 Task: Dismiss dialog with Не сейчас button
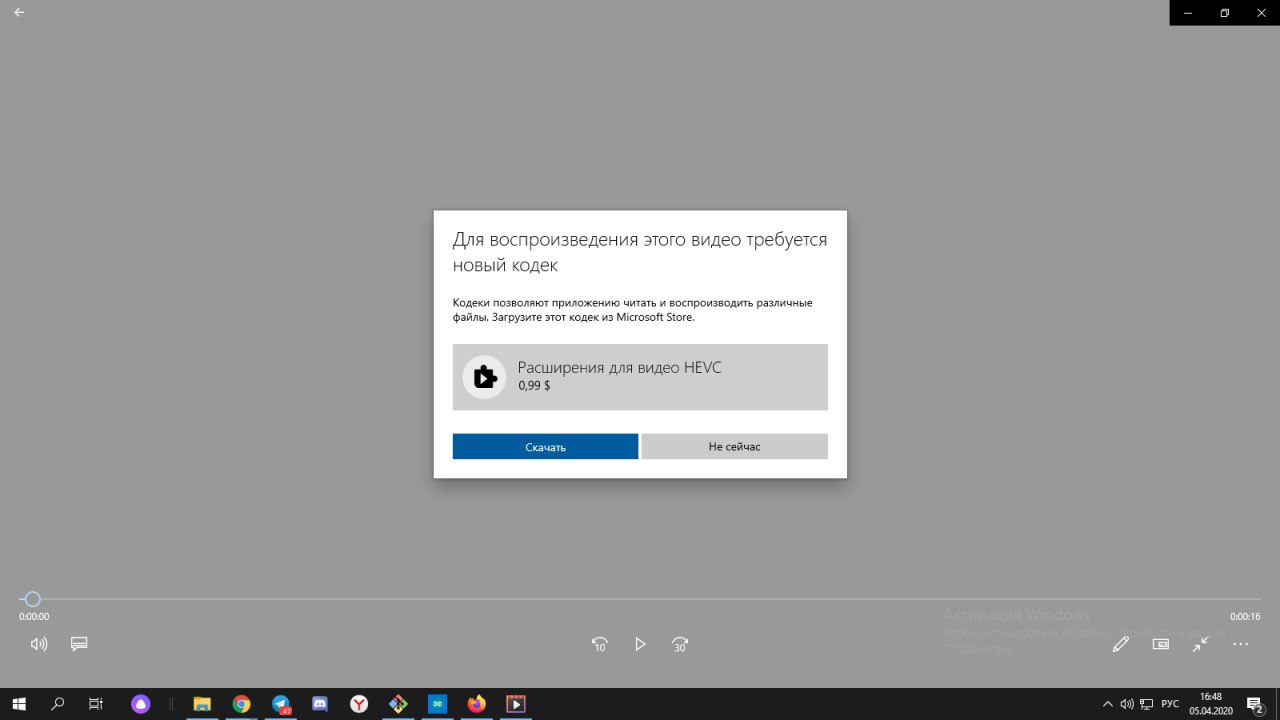[734, 446]
